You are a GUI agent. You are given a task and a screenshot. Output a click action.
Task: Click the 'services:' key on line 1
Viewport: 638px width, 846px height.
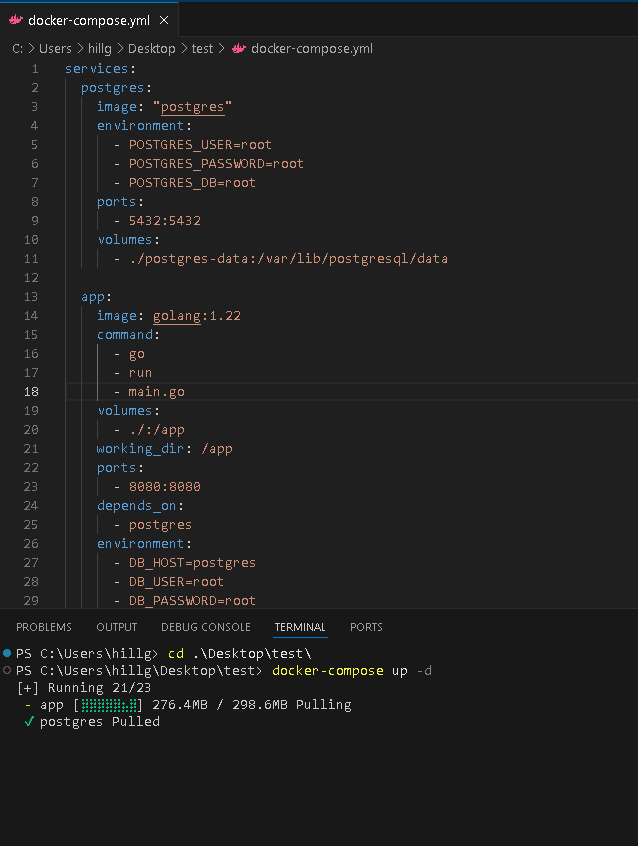(100, 69)
